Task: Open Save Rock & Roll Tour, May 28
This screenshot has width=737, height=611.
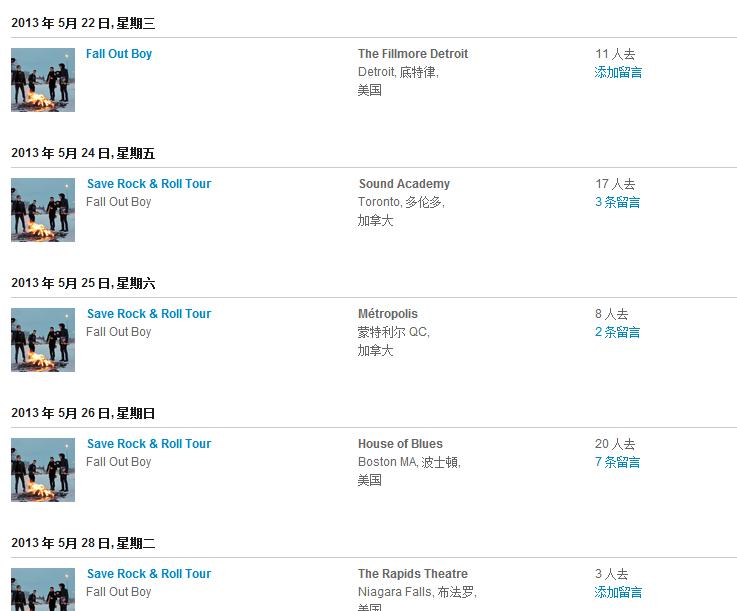Action: pos(149,574)
